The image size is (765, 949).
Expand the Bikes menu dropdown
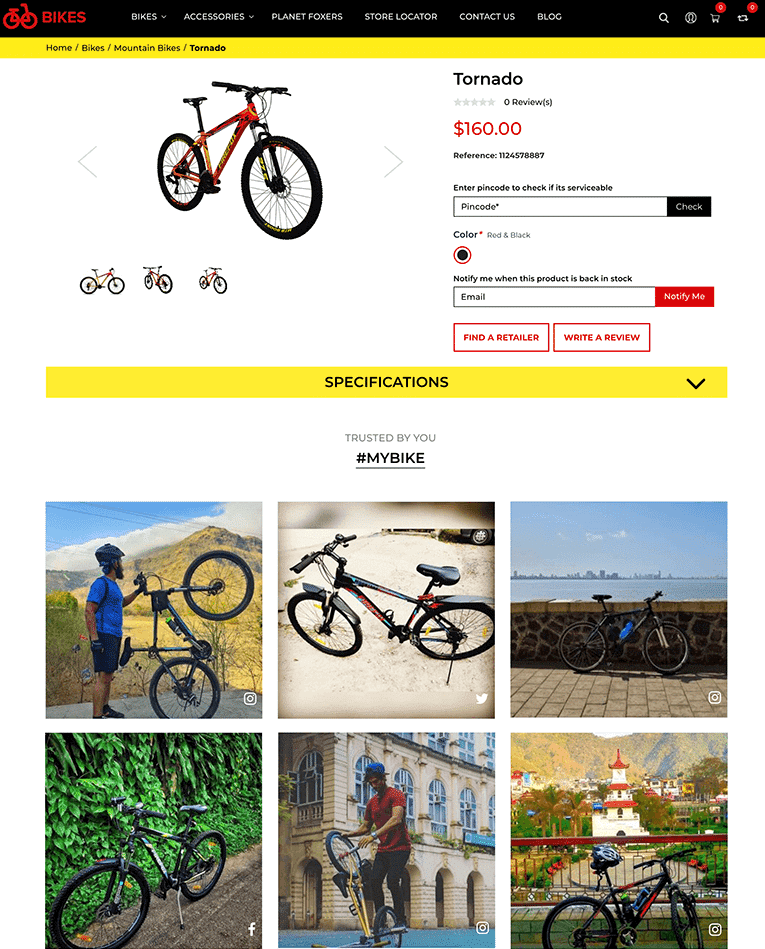149,17
